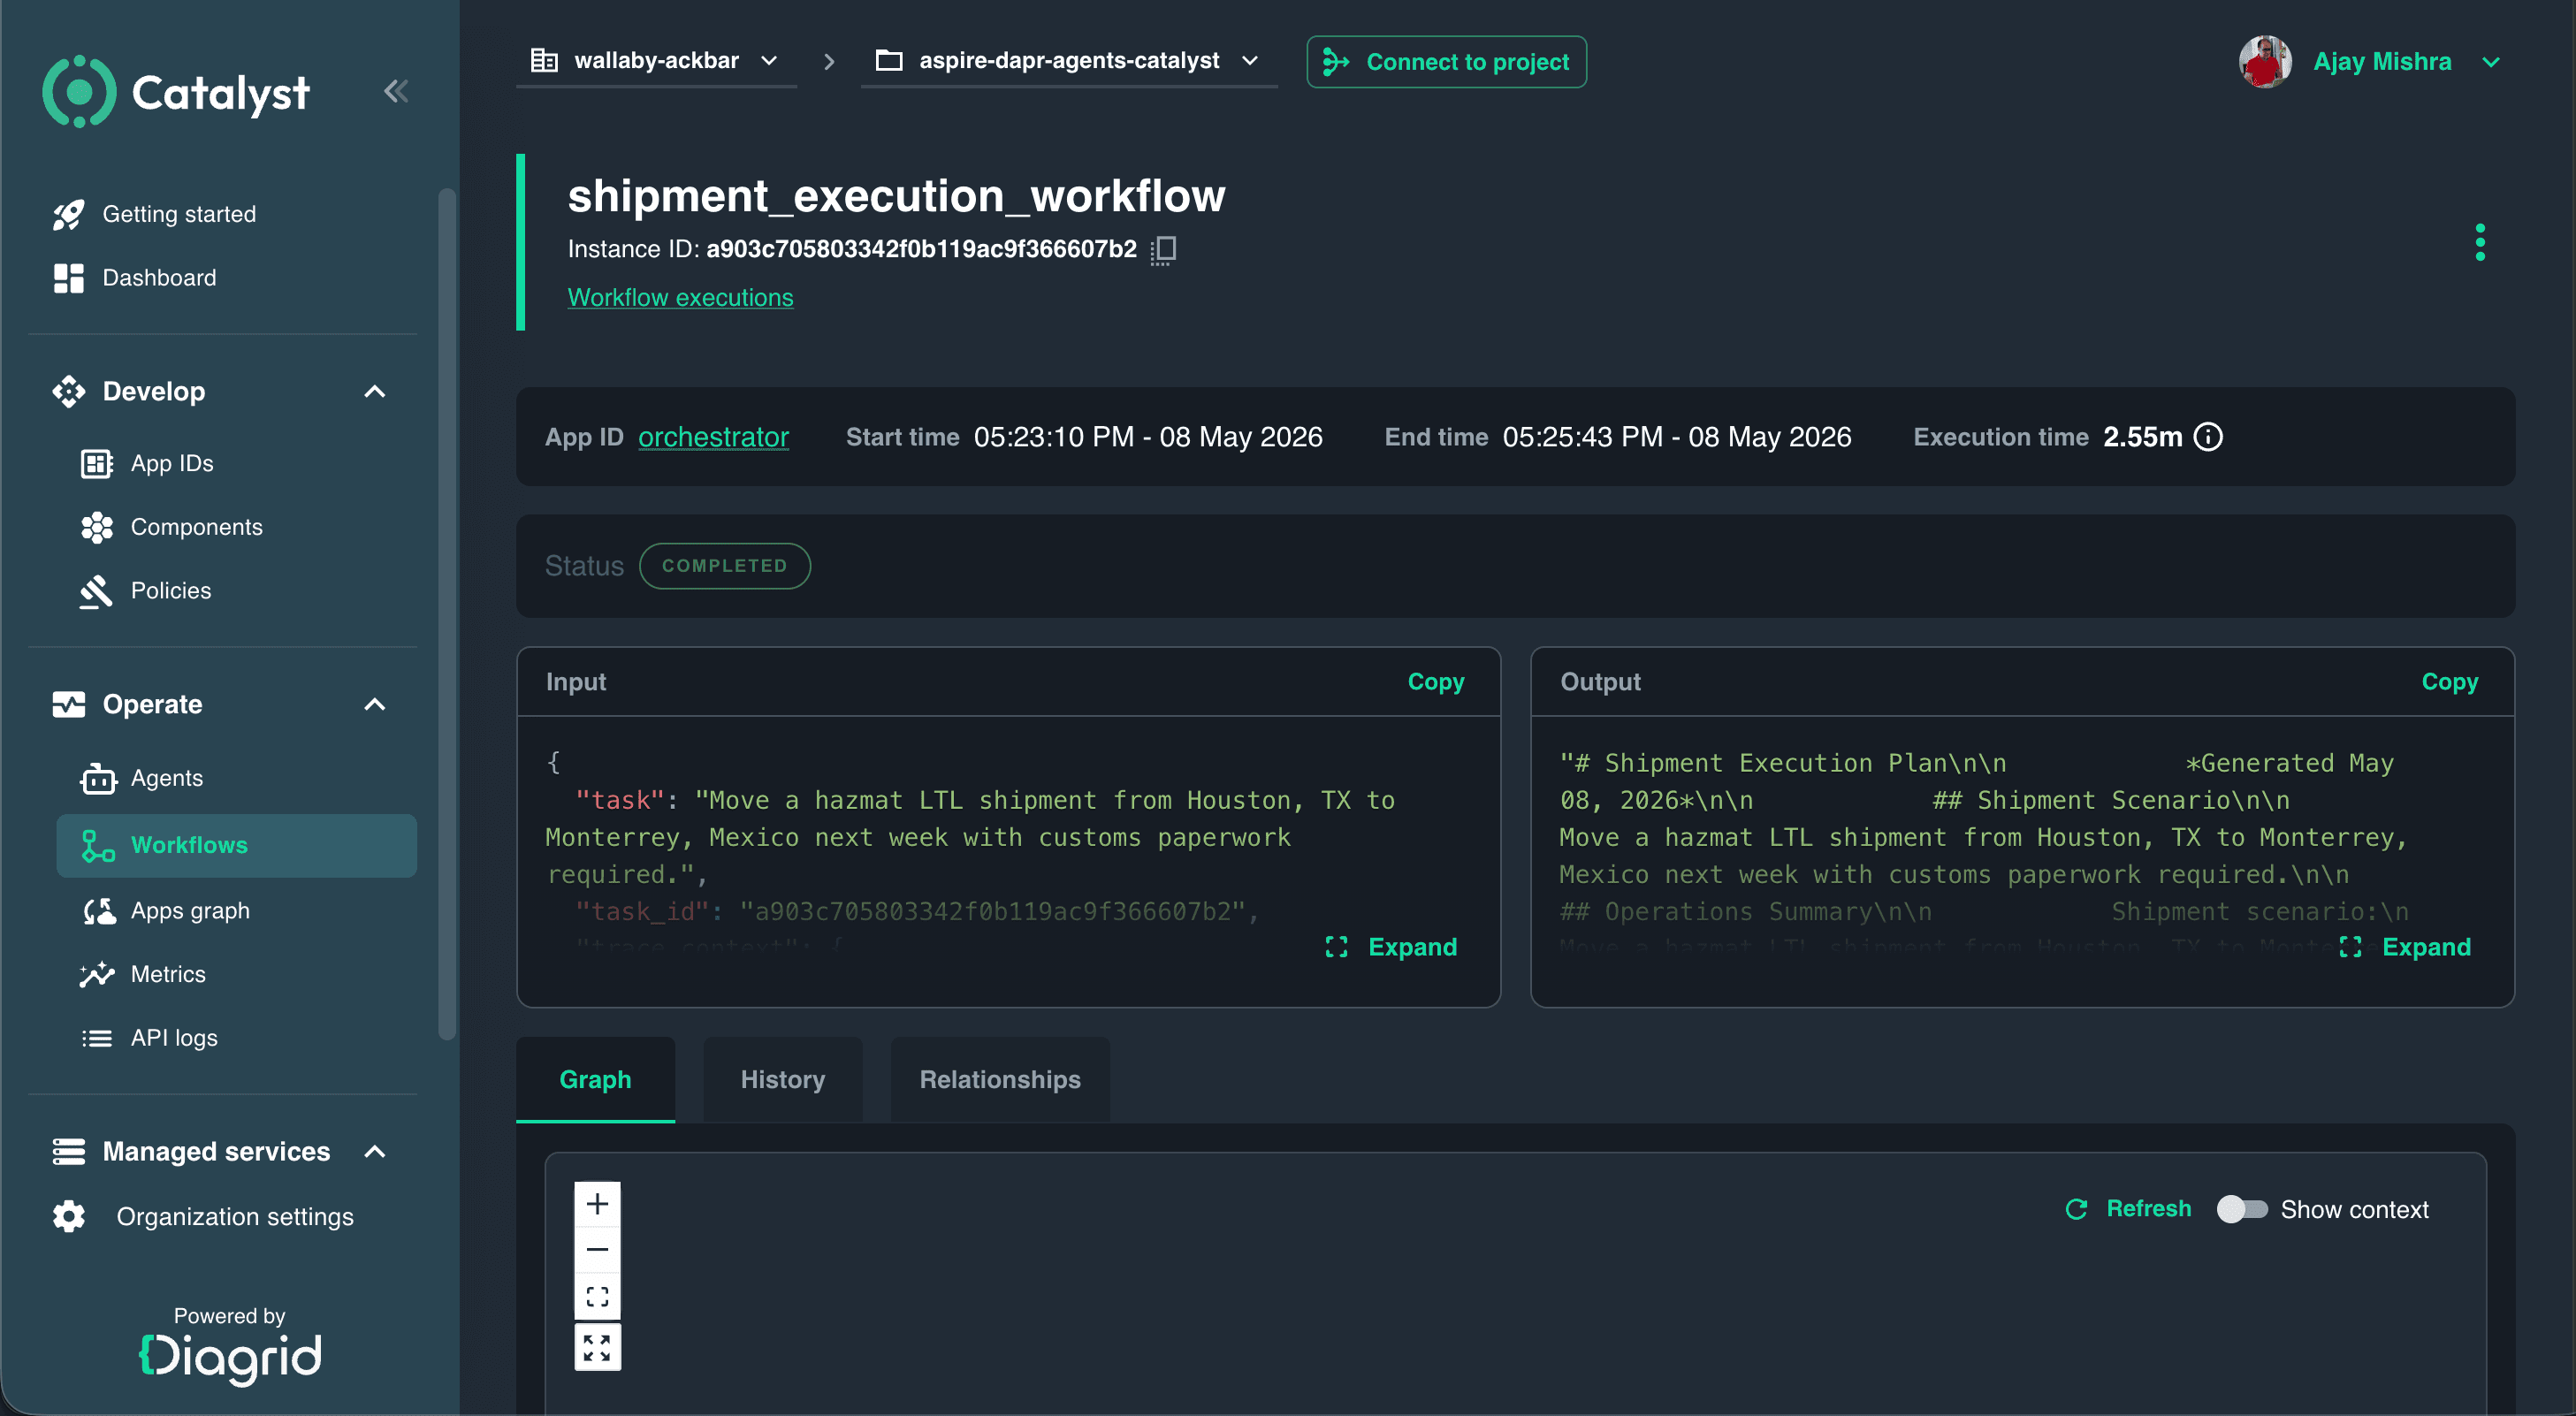Click the Execution time value 2.55m
The width and height of the screenshot is (2576, 1416).
pos(2142,437)
